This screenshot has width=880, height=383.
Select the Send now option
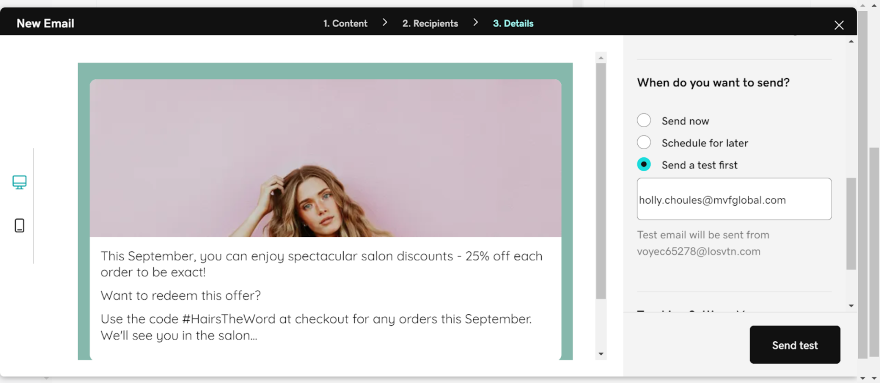644,120
